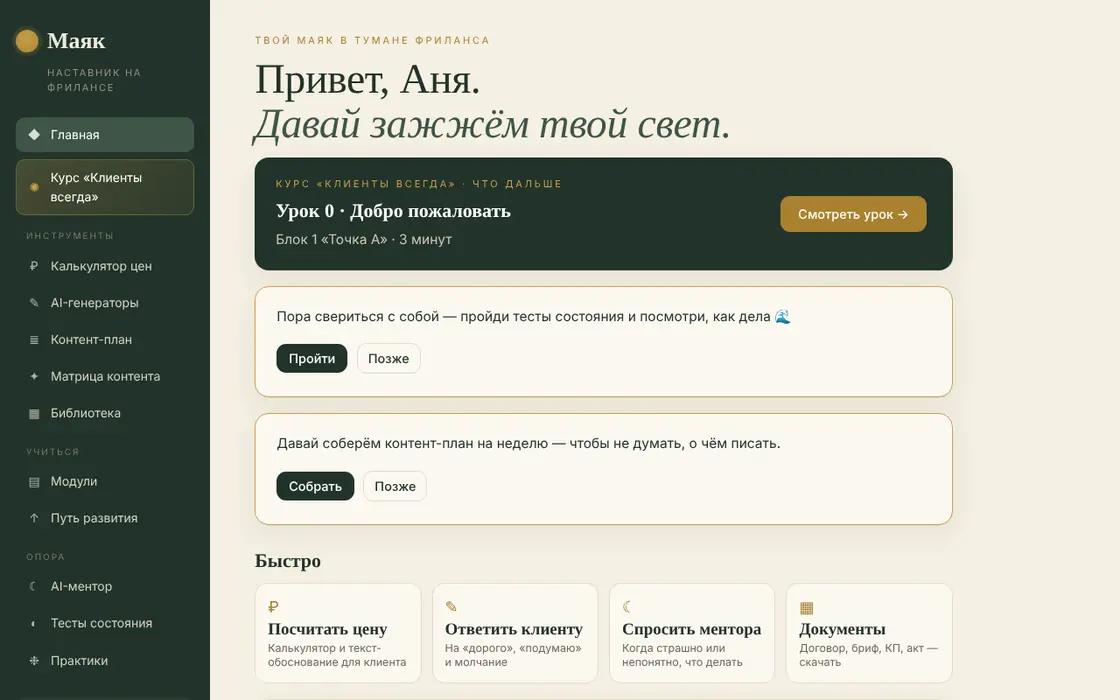Open the Контент-план tool
1120x700 pixels.
(x=105, y=340)
